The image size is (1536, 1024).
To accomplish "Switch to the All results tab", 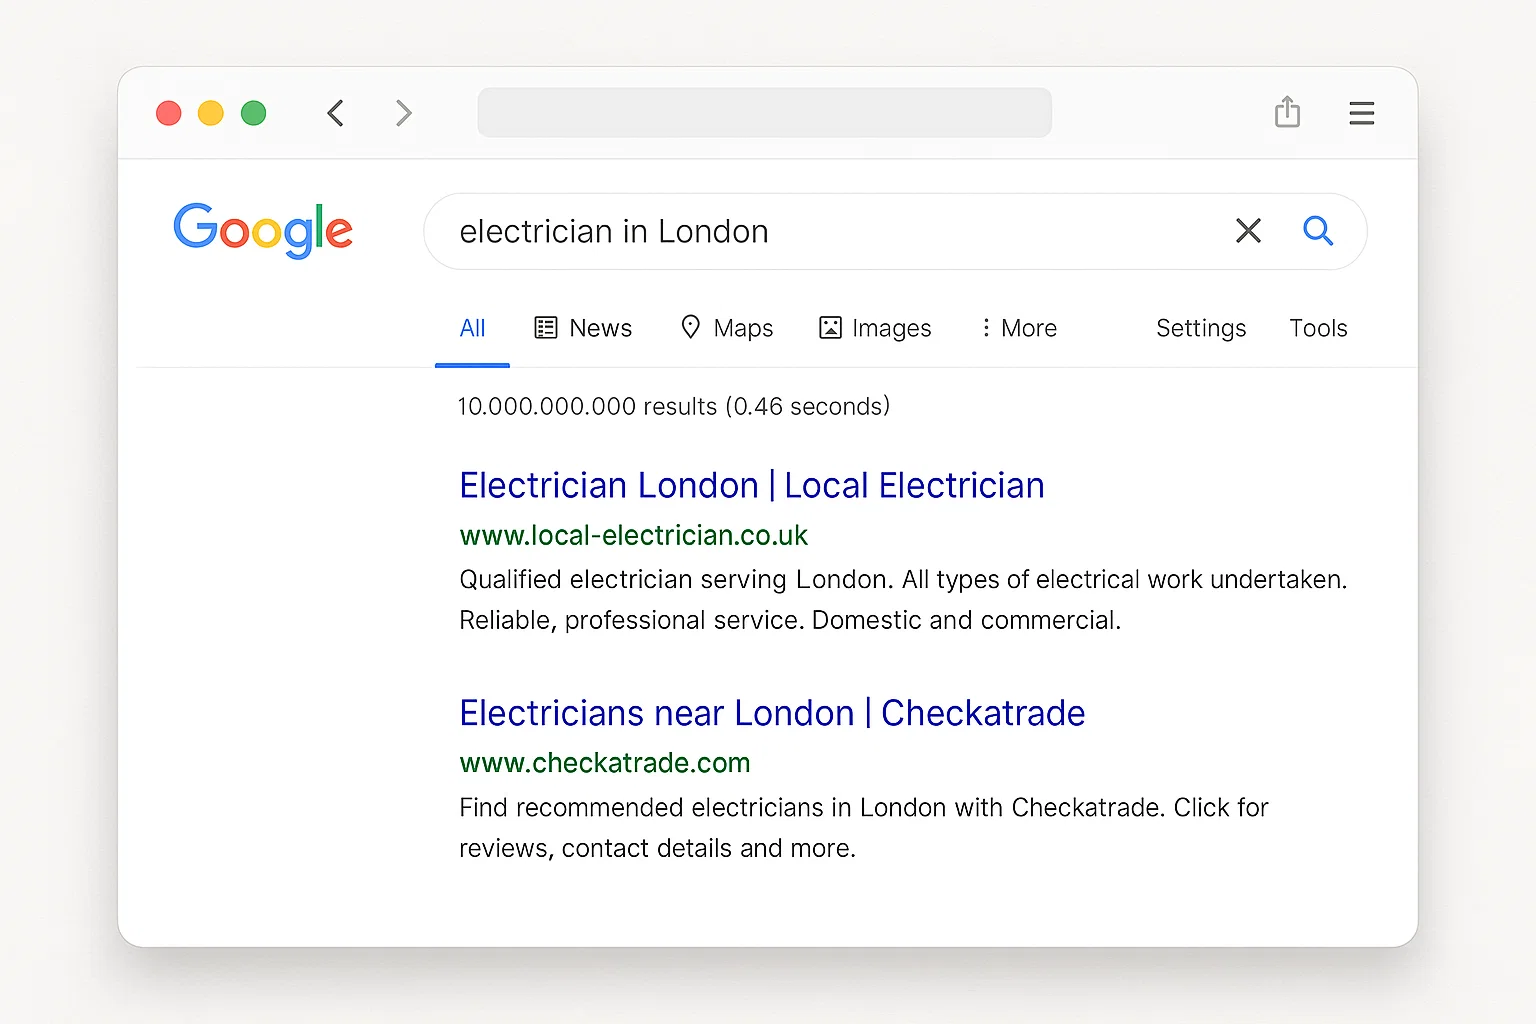I will click(471, 327).
